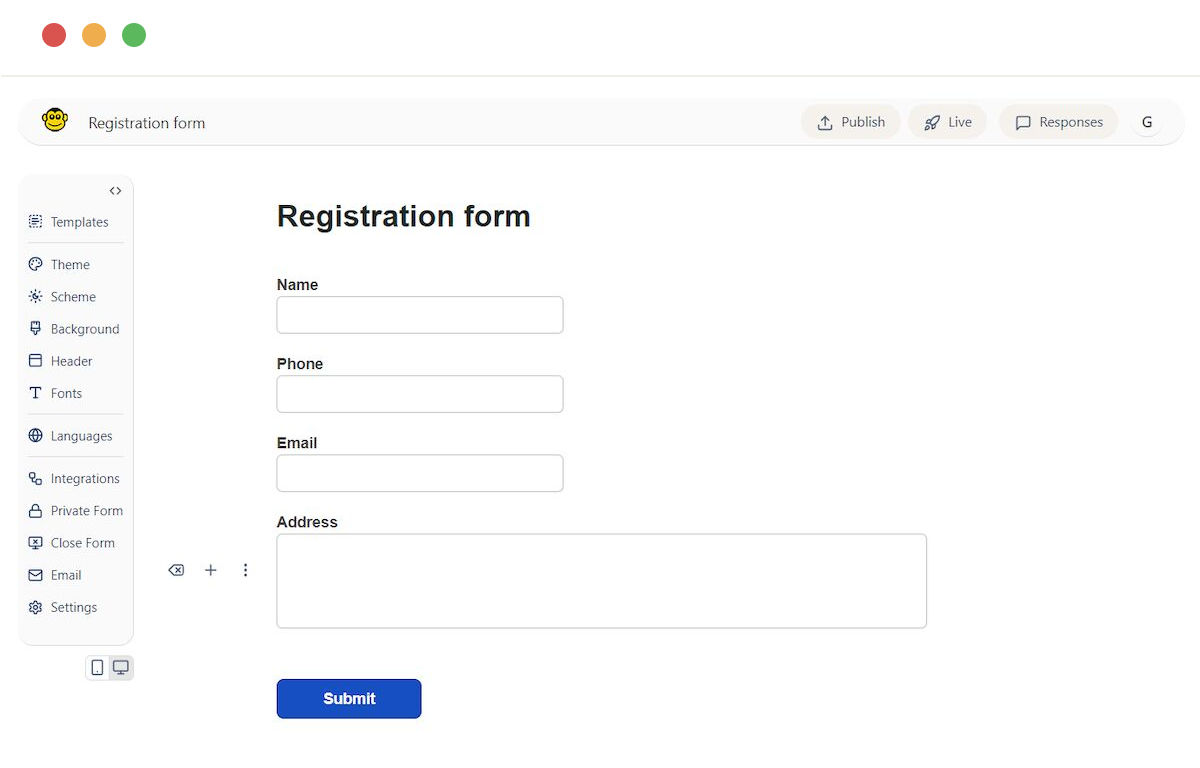This screenshot has height=768, width=1200.
Task: Click the Publish button
Action: pyautogui.click(x=851, y=122)
